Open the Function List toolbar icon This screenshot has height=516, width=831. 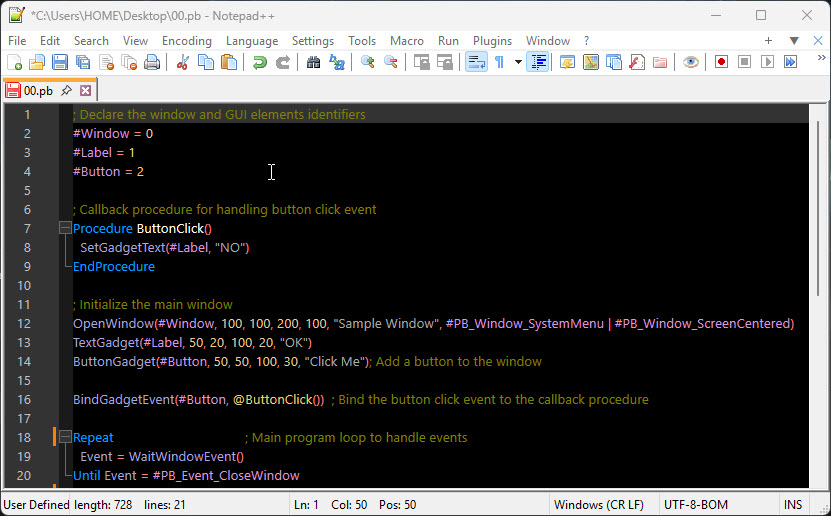(x=636, y=63)
